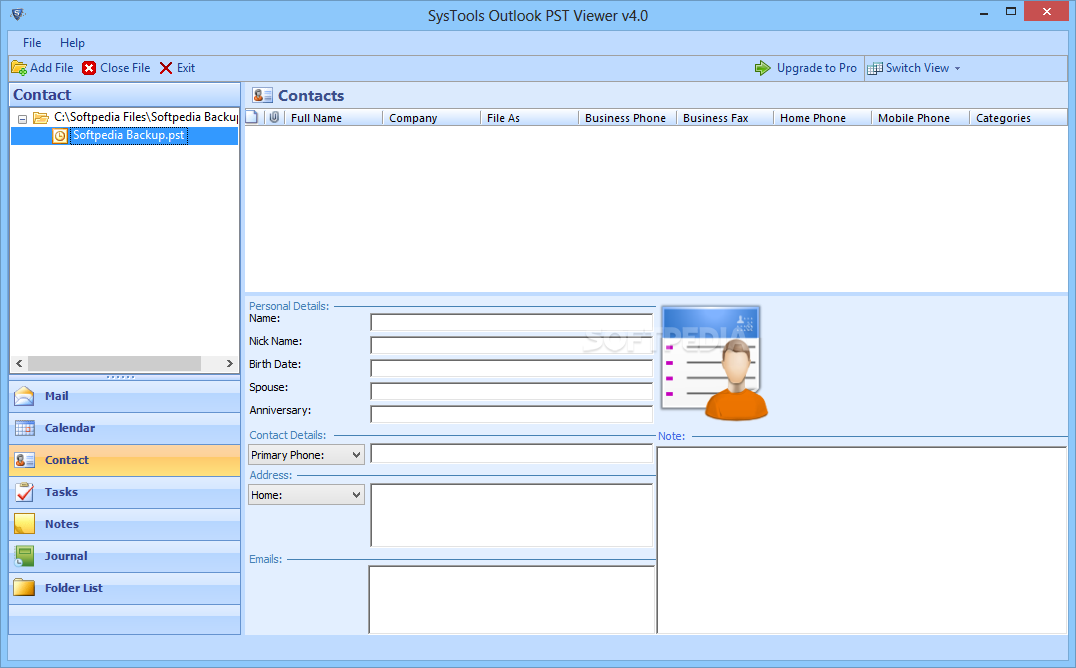Screen dimensions: 1076x668
Task: Sort by Business Phone column header
Action: [x=628, y=118]
